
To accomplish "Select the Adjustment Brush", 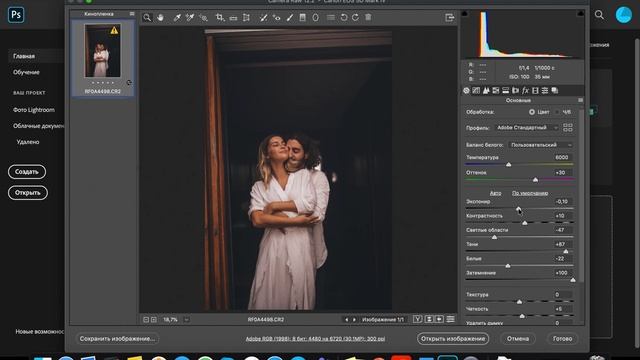I will [x=289, y=18].
